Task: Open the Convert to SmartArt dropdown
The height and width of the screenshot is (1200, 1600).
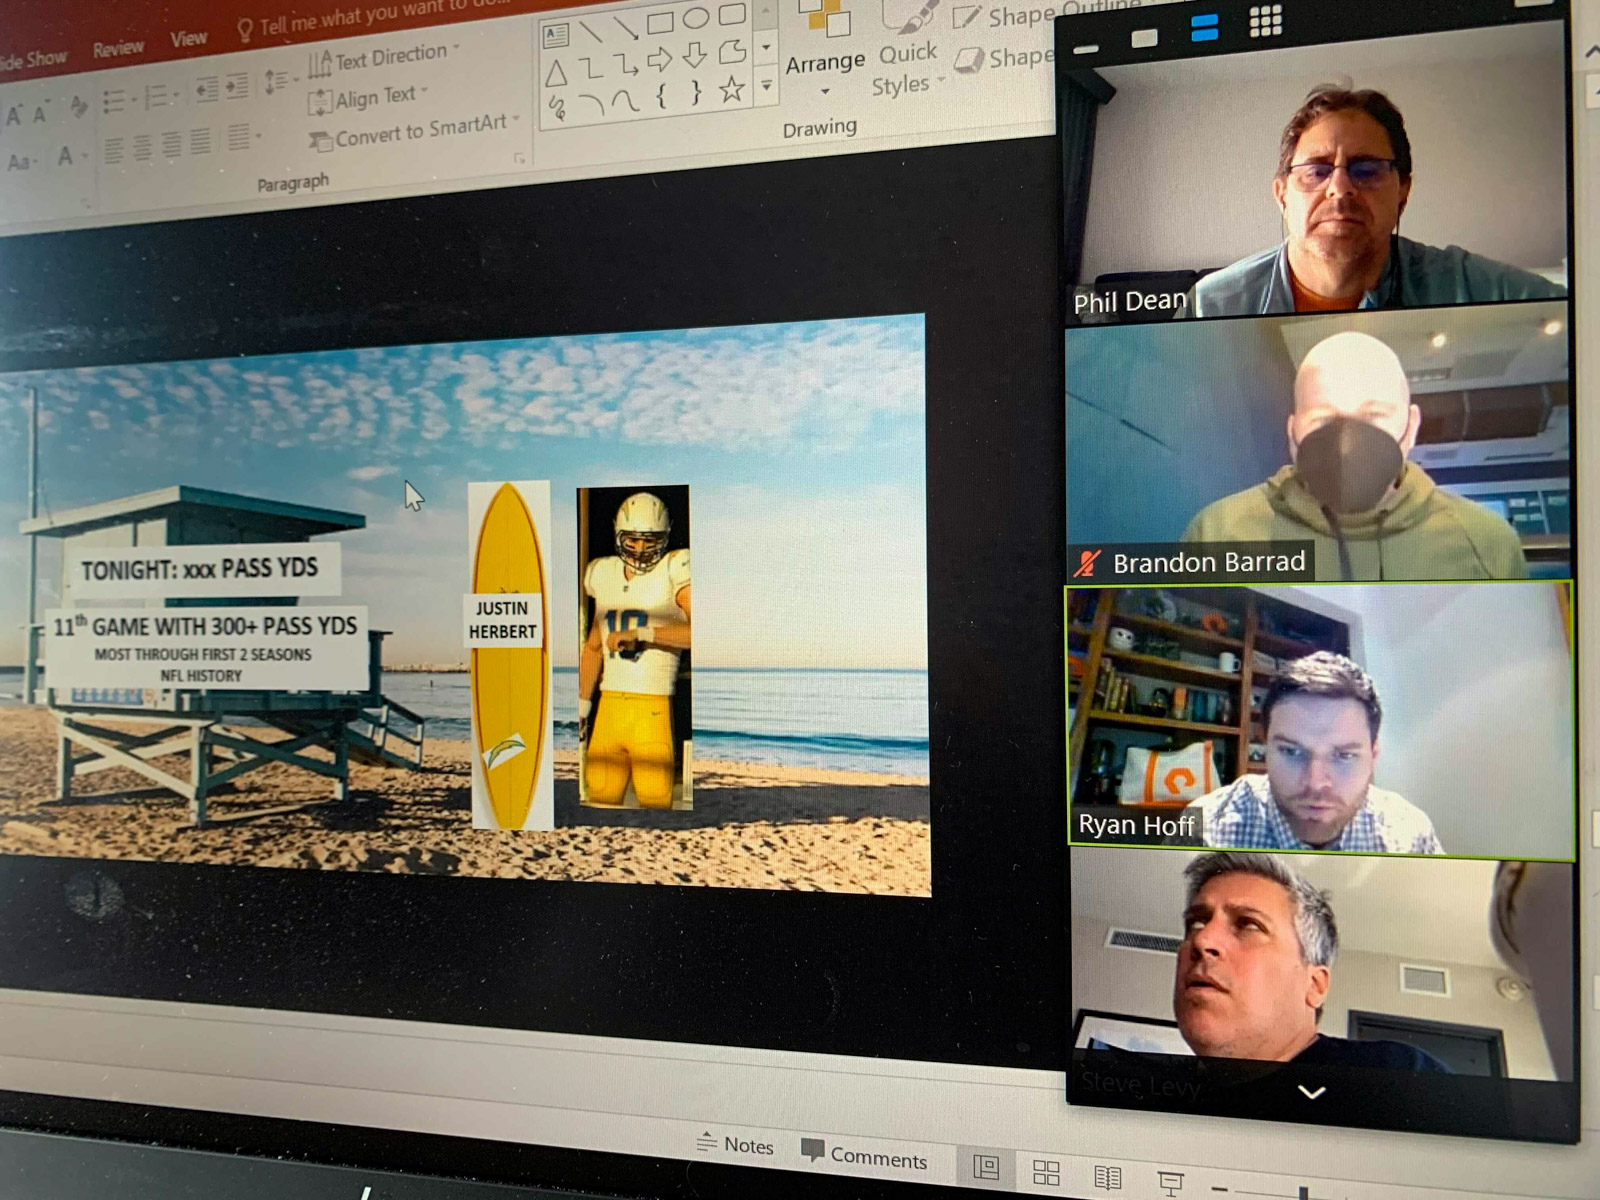Action: (414, 131)
